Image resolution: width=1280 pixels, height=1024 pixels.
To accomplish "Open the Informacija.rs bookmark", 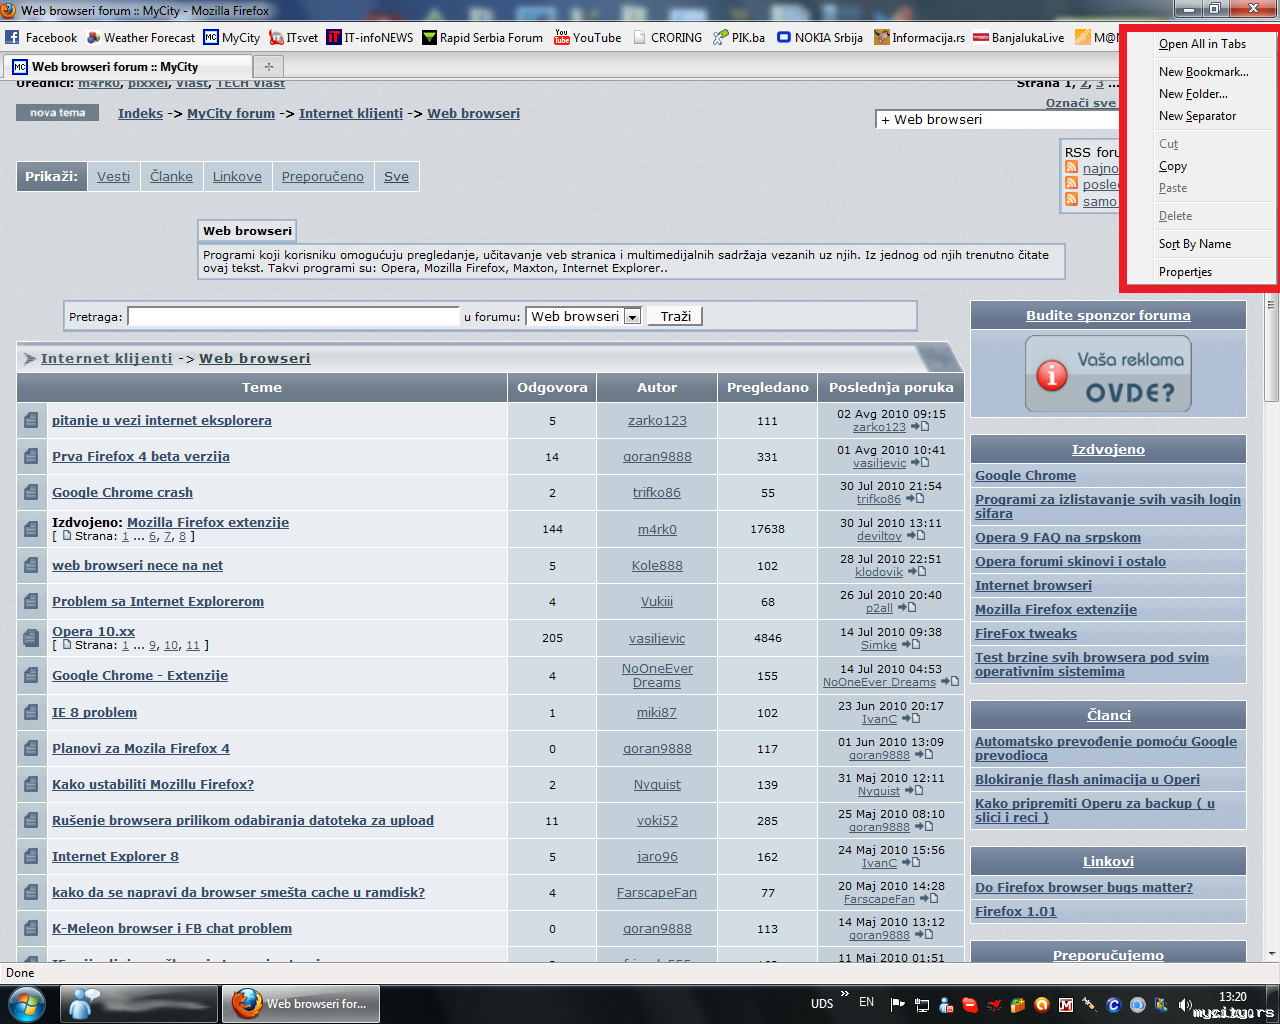I will (919, 38).
